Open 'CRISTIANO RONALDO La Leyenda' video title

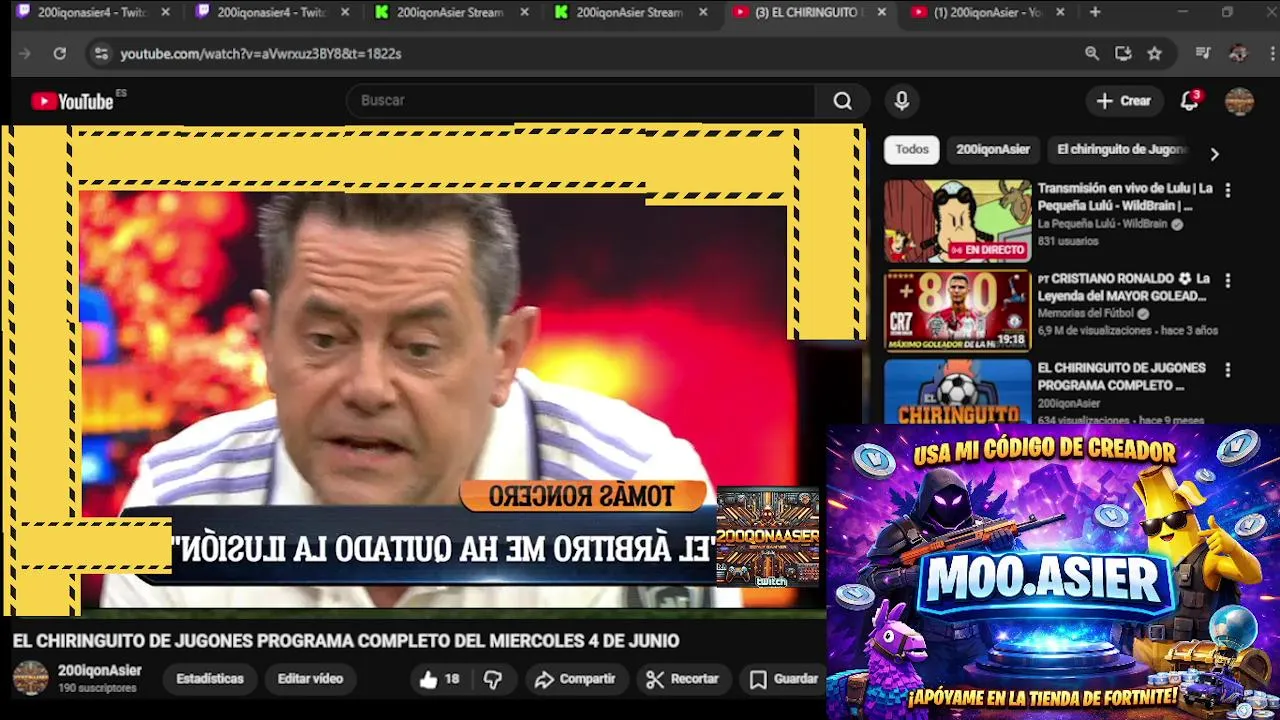point(1124,287)
